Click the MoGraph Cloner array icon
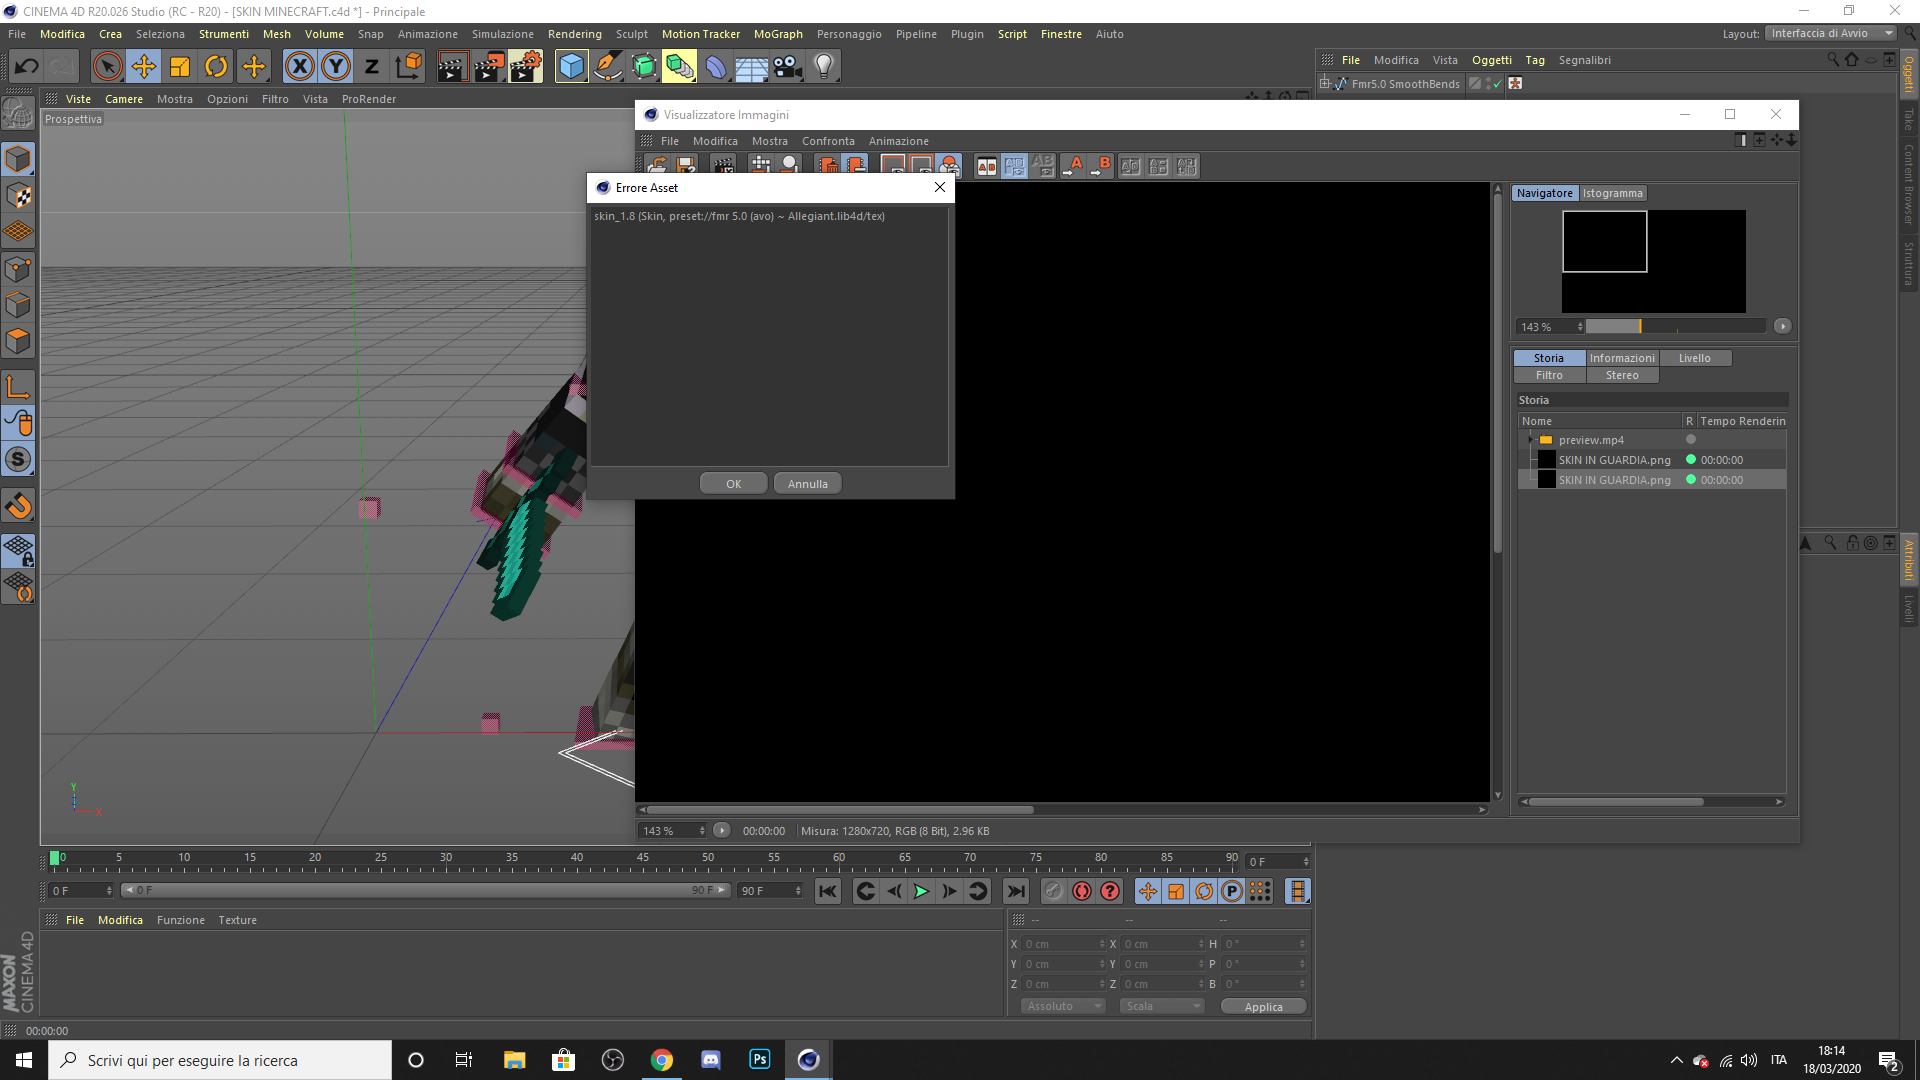 (680, 67)
